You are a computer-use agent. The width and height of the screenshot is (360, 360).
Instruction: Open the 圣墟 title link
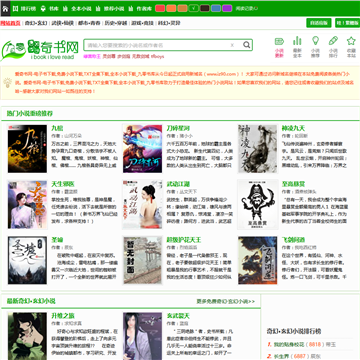pos(57,240)
